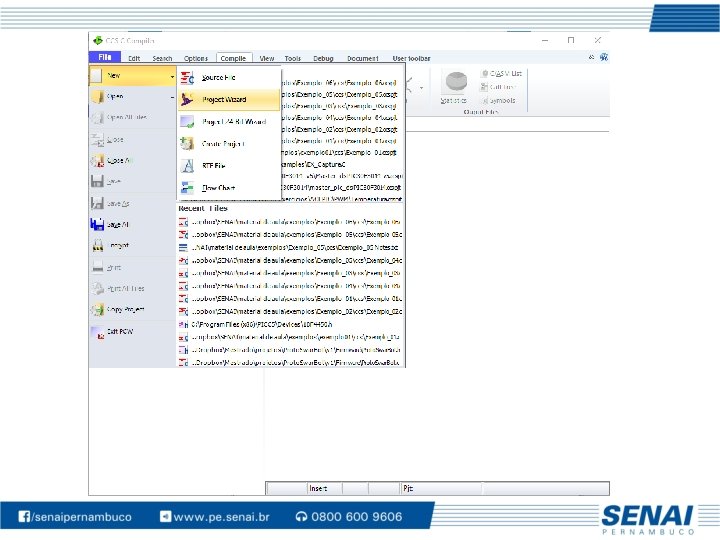Click the CCS C Compiler title icon
The image size is (720, 540).
pyautogui.click(x=97, y=41)
